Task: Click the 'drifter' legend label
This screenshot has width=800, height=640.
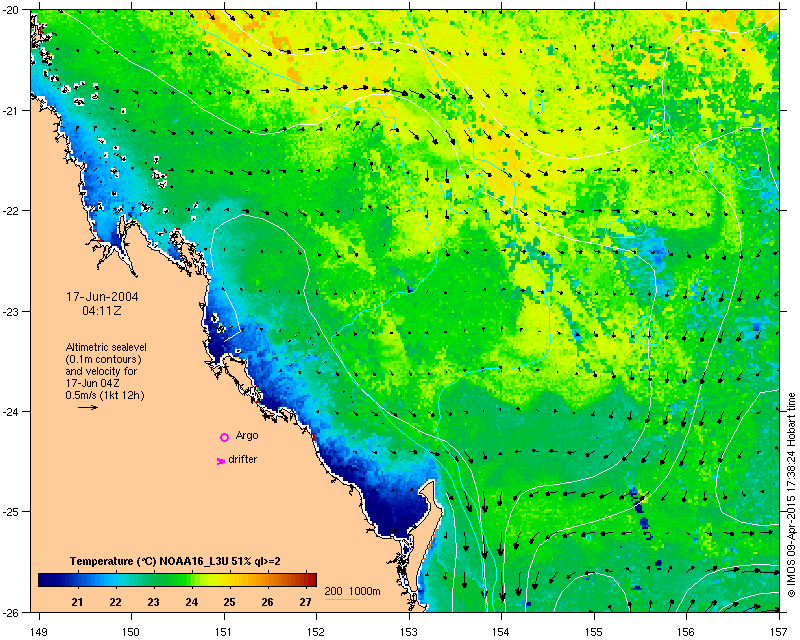Action: (x=242, y=459)
